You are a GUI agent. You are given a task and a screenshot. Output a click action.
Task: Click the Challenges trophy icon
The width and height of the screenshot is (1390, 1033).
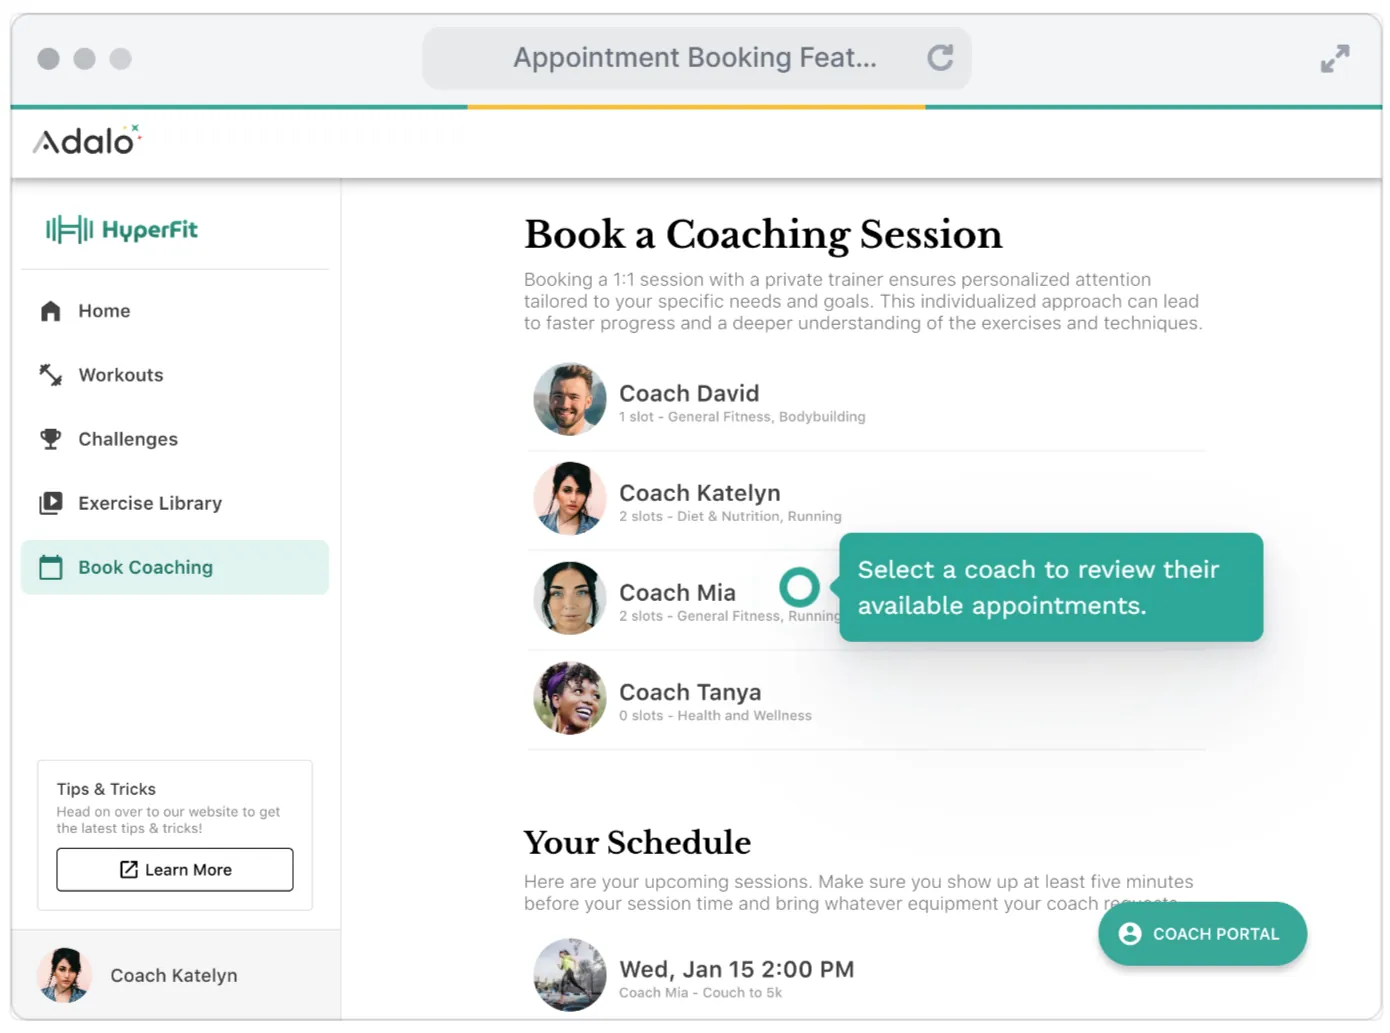tap(51, 439)
